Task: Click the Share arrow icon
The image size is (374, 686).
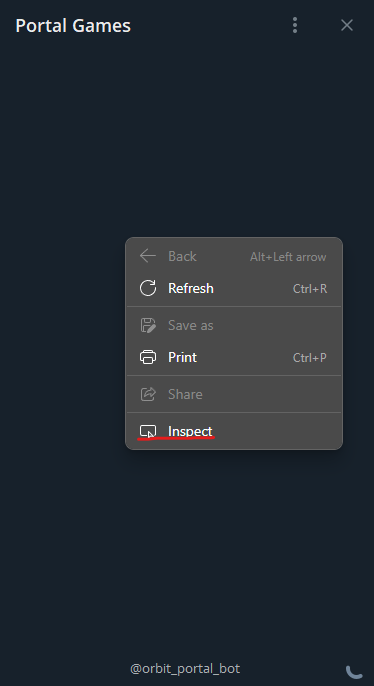Action: coord(148,394)
